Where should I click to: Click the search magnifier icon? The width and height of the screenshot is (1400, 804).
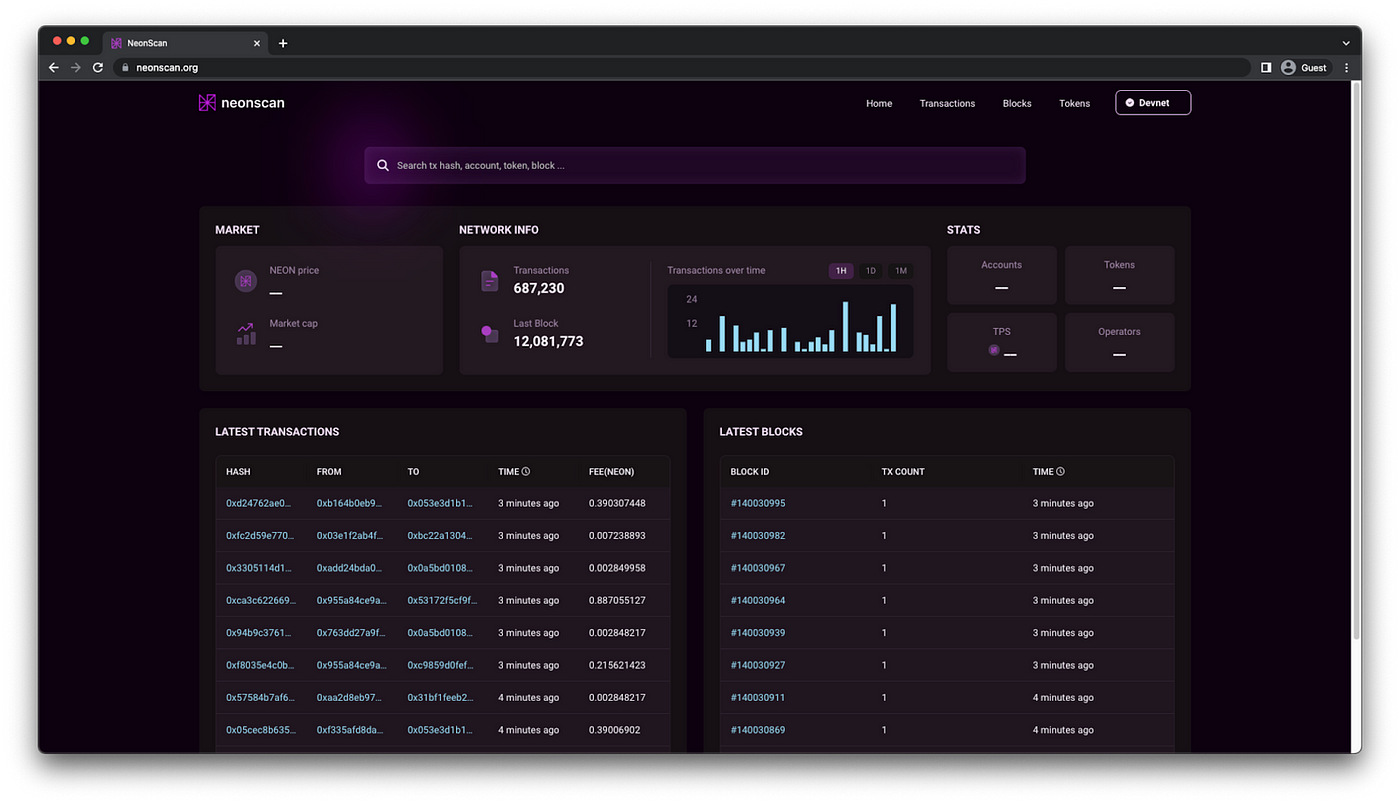[x=383, y=165]
